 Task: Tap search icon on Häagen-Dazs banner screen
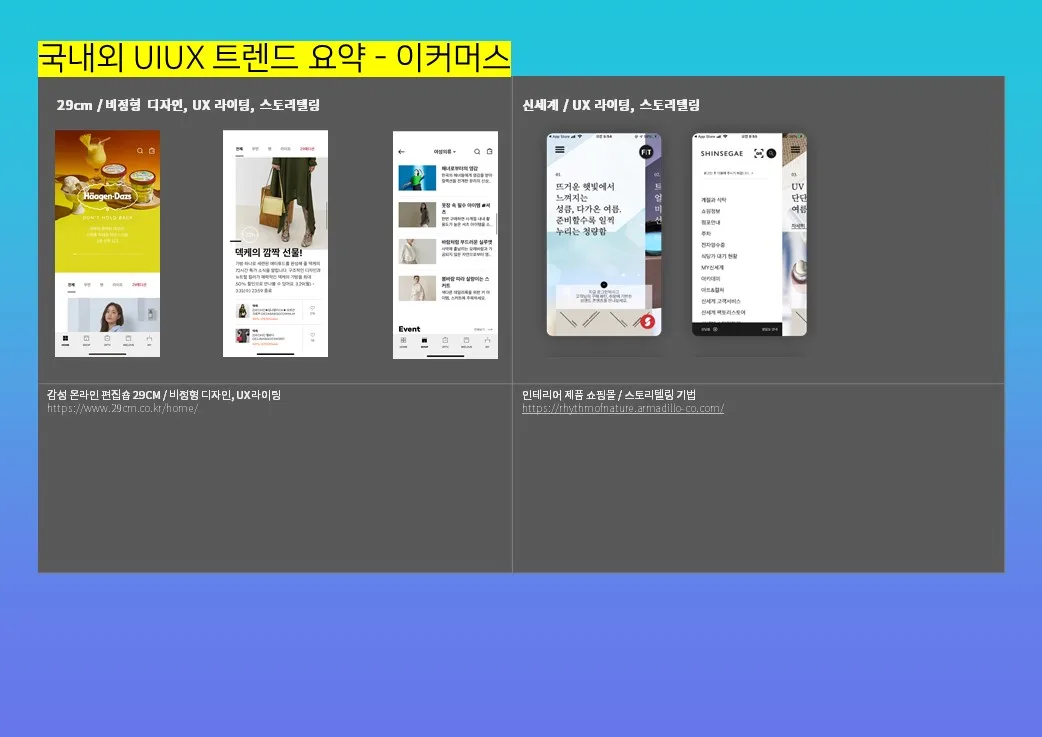(140, 151)
